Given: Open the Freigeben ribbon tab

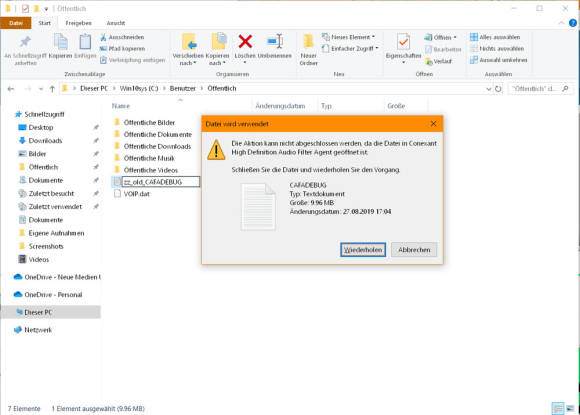Looking at the screenshot, I should pyautogui.click(x=78, y=23).
